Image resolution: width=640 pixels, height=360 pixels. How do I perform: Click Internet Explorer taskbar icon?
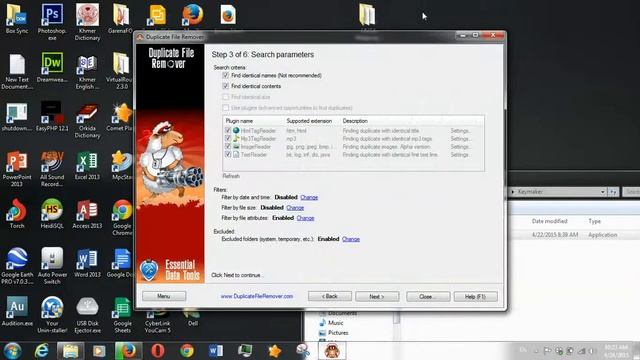(x=42, y=351)
